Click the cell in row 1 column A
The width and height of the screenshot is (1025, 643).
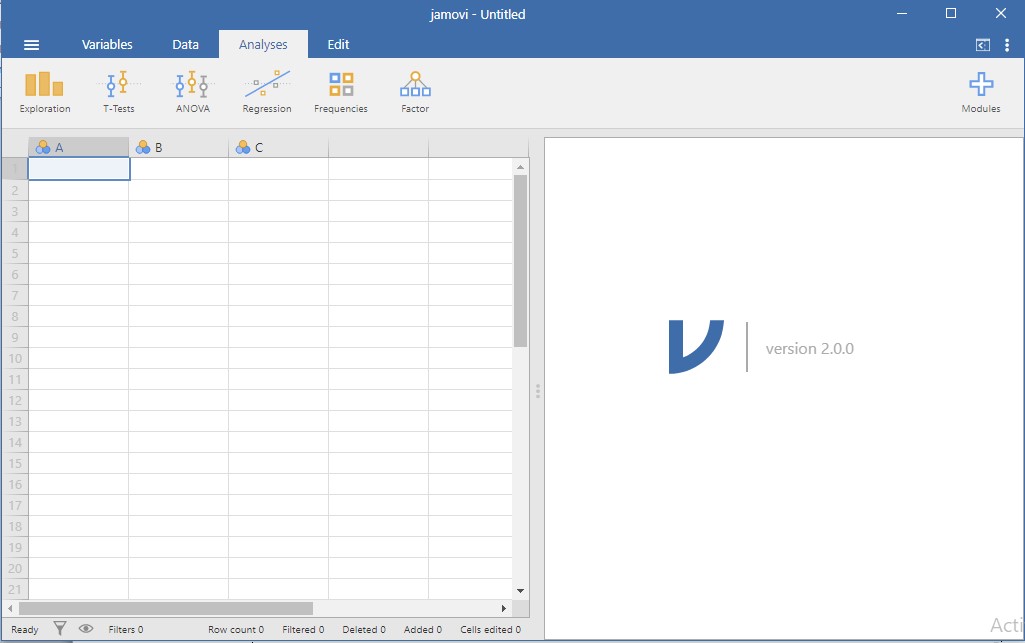pos(78,169)
